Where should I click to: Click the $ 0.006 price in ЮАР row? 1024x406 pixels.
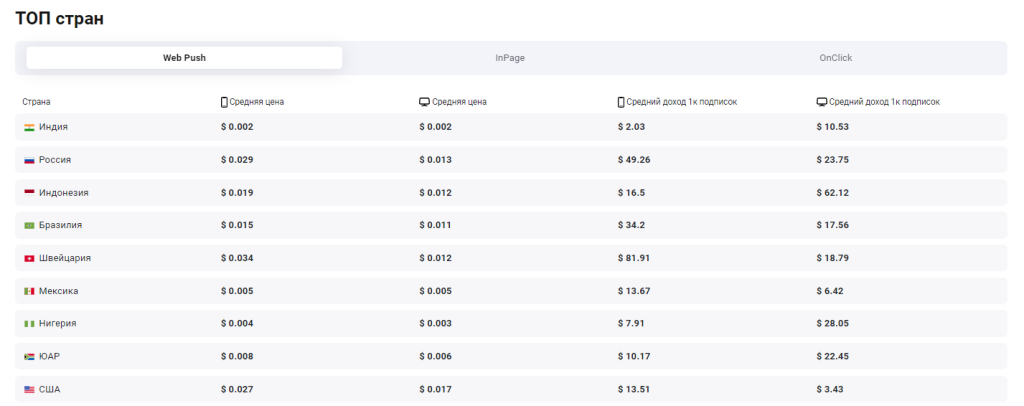pyautogui.click(x=436, y=356)
